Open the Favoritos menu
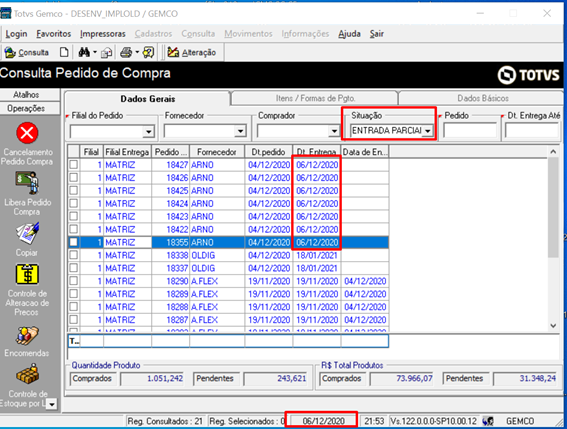 pyautogui.click(x=54, y=34)
